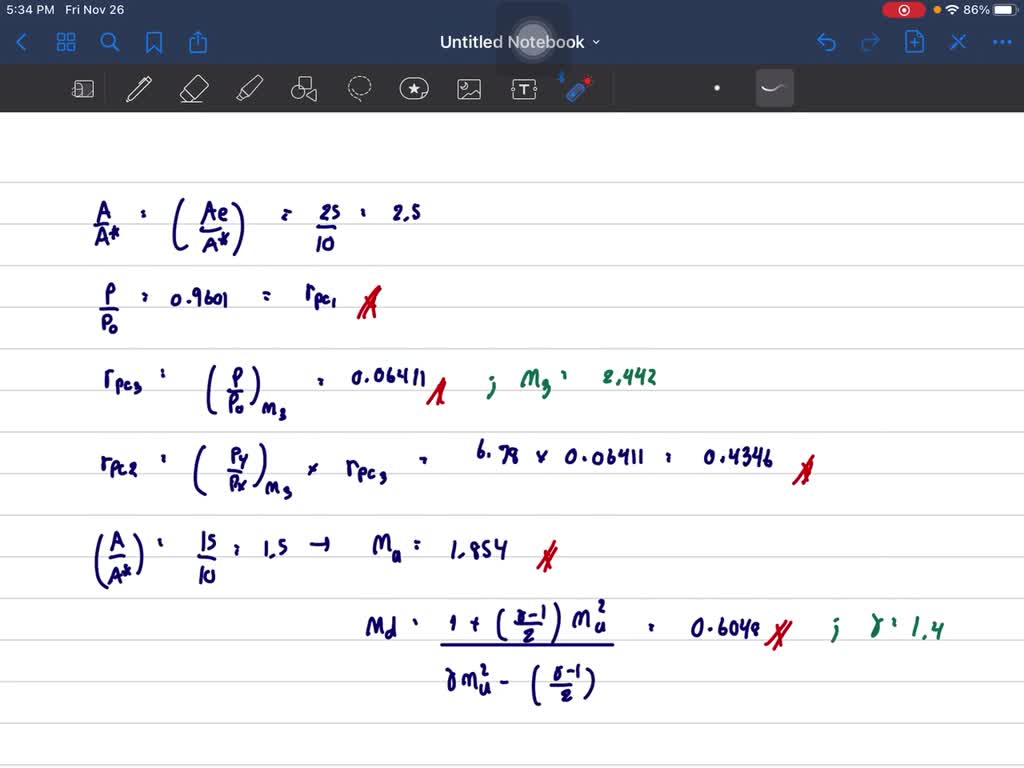This screenshot has height=768, width=1024.
Task: Open the Elements sticker tool
Action: tap(414, 89)
